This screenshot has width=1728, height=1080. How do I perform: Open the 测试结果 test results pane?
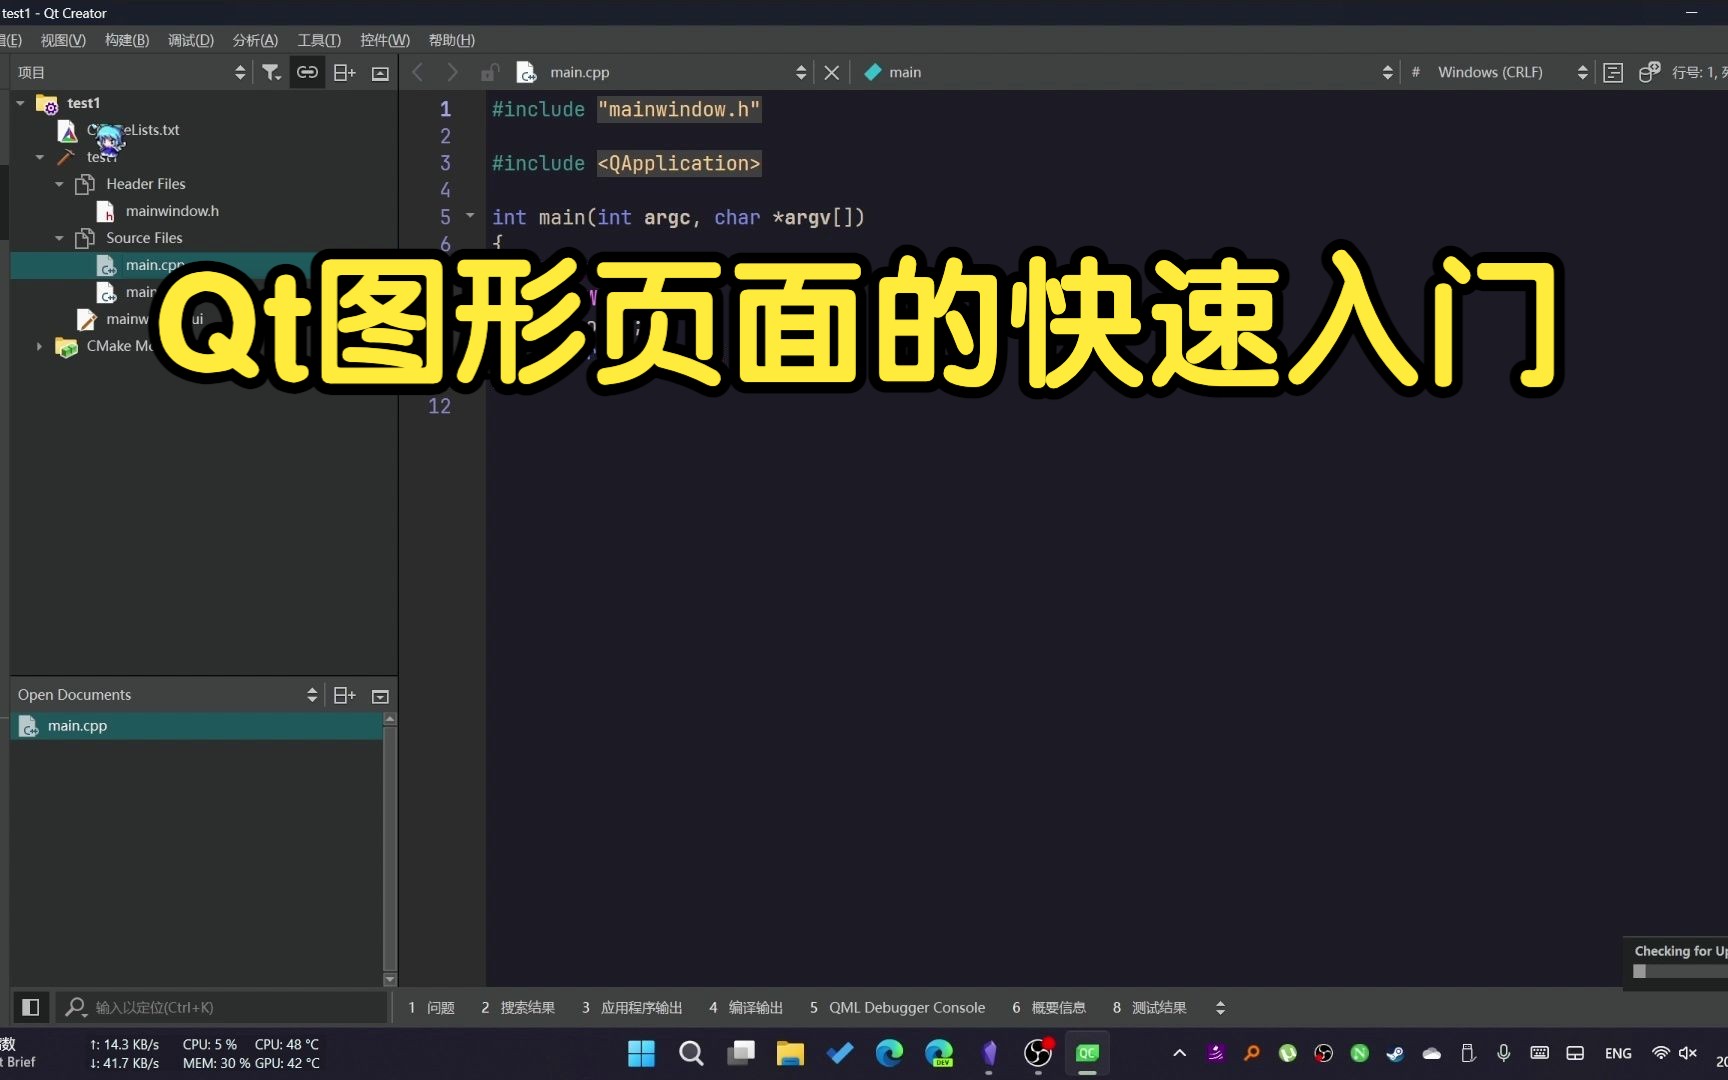pyautogui.click(x=1150, y=1008)
